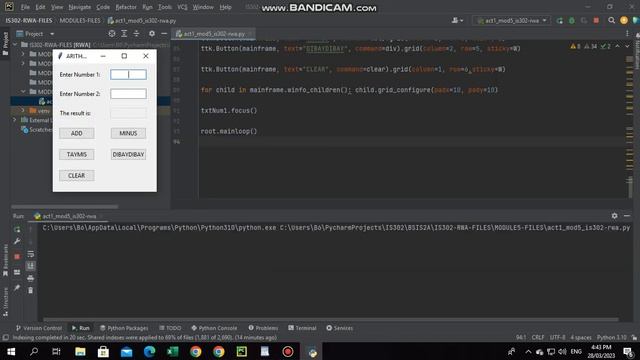Click the CRLF line separator in status bar

pos(538,338)
